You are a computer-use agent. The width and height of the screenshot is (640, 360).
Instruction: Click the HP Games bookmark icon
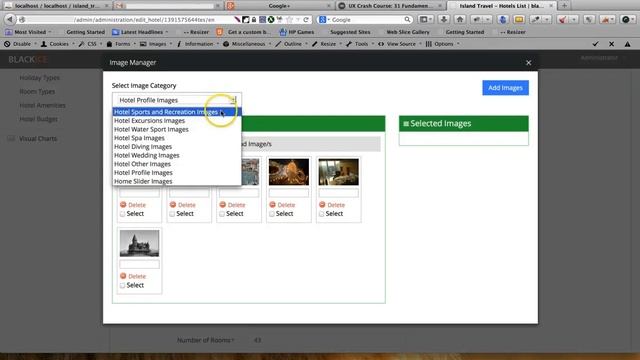pos(282,32)
